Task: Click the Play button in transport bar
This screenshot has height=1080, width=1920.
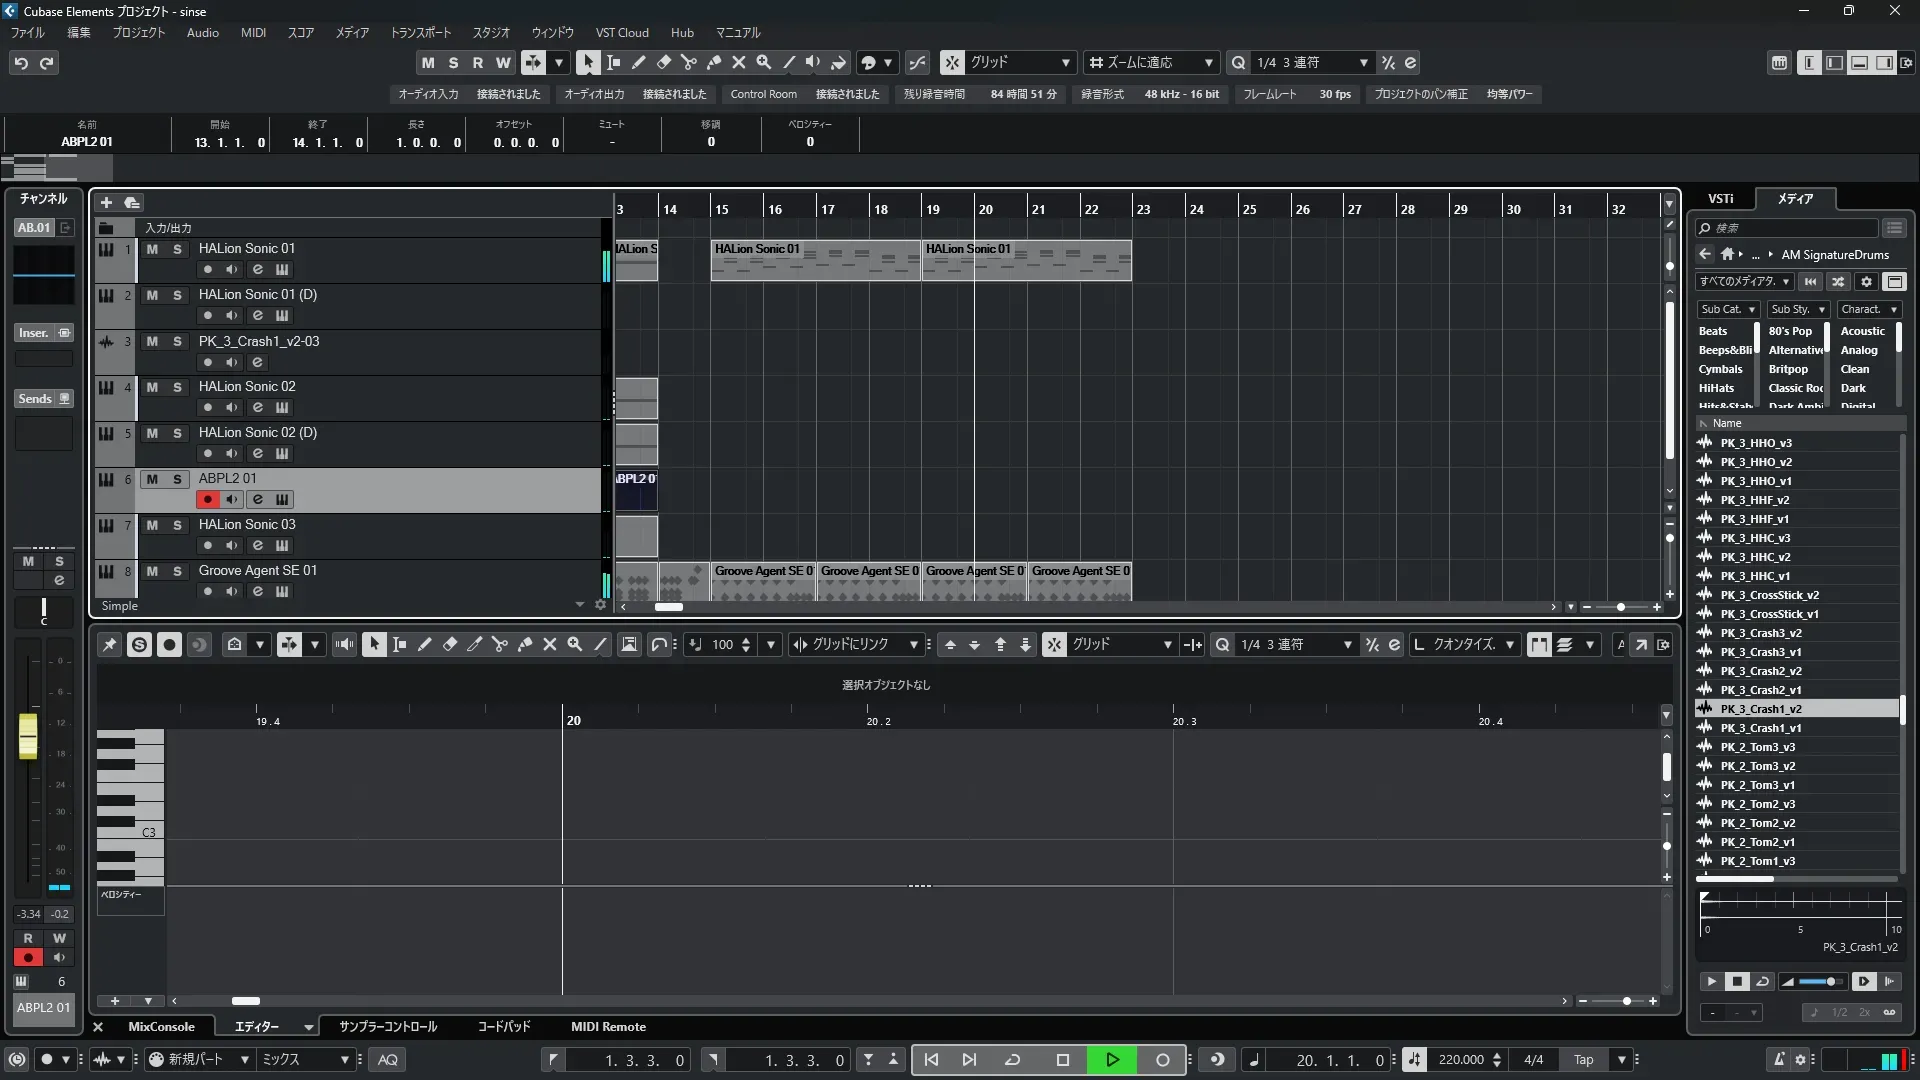Action: tap(1112, 1060)
